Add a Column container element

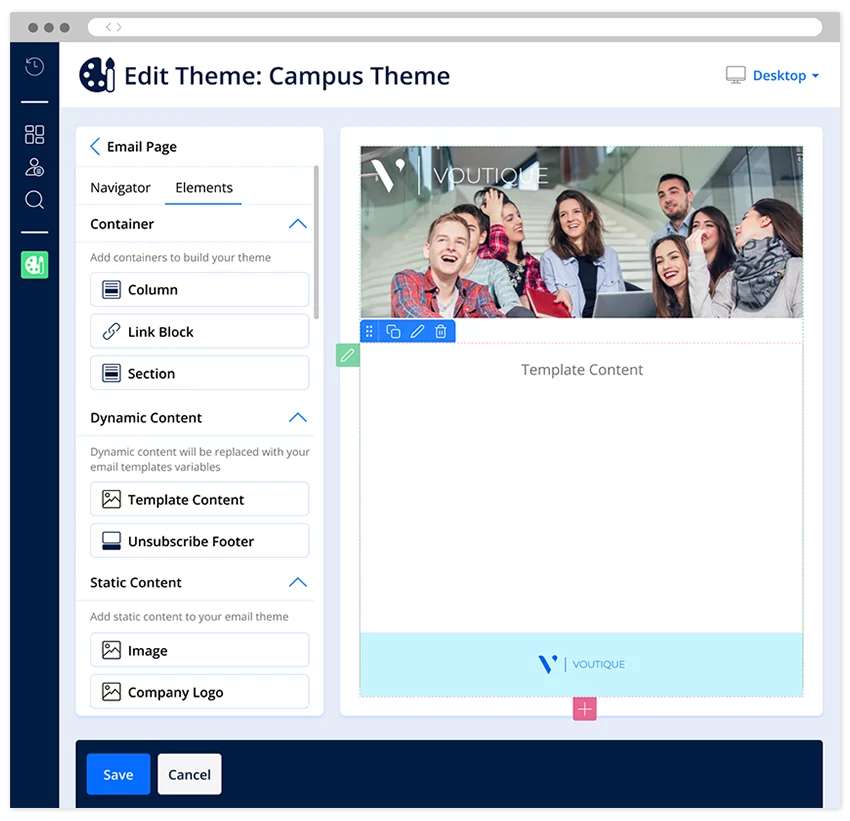199,289
